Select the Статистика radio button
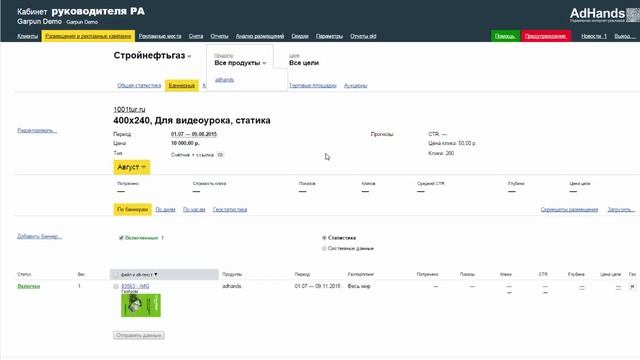Viewport: 640px width, 360px height. click(x=324, y=238)
